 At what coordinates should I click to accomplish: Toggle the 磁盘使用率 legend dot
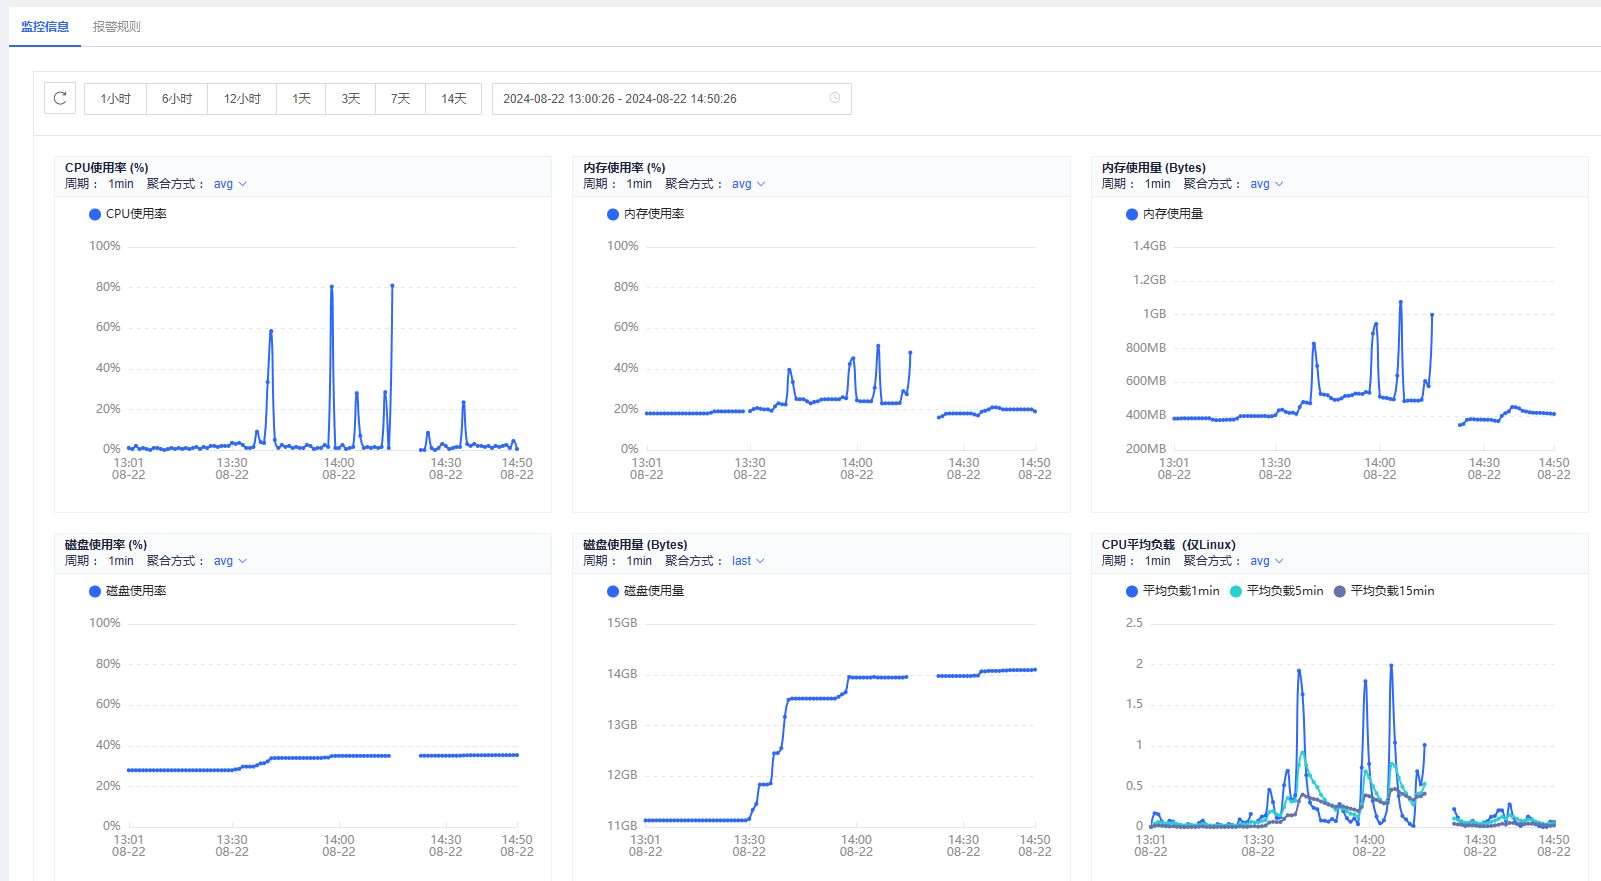(95, 591)
